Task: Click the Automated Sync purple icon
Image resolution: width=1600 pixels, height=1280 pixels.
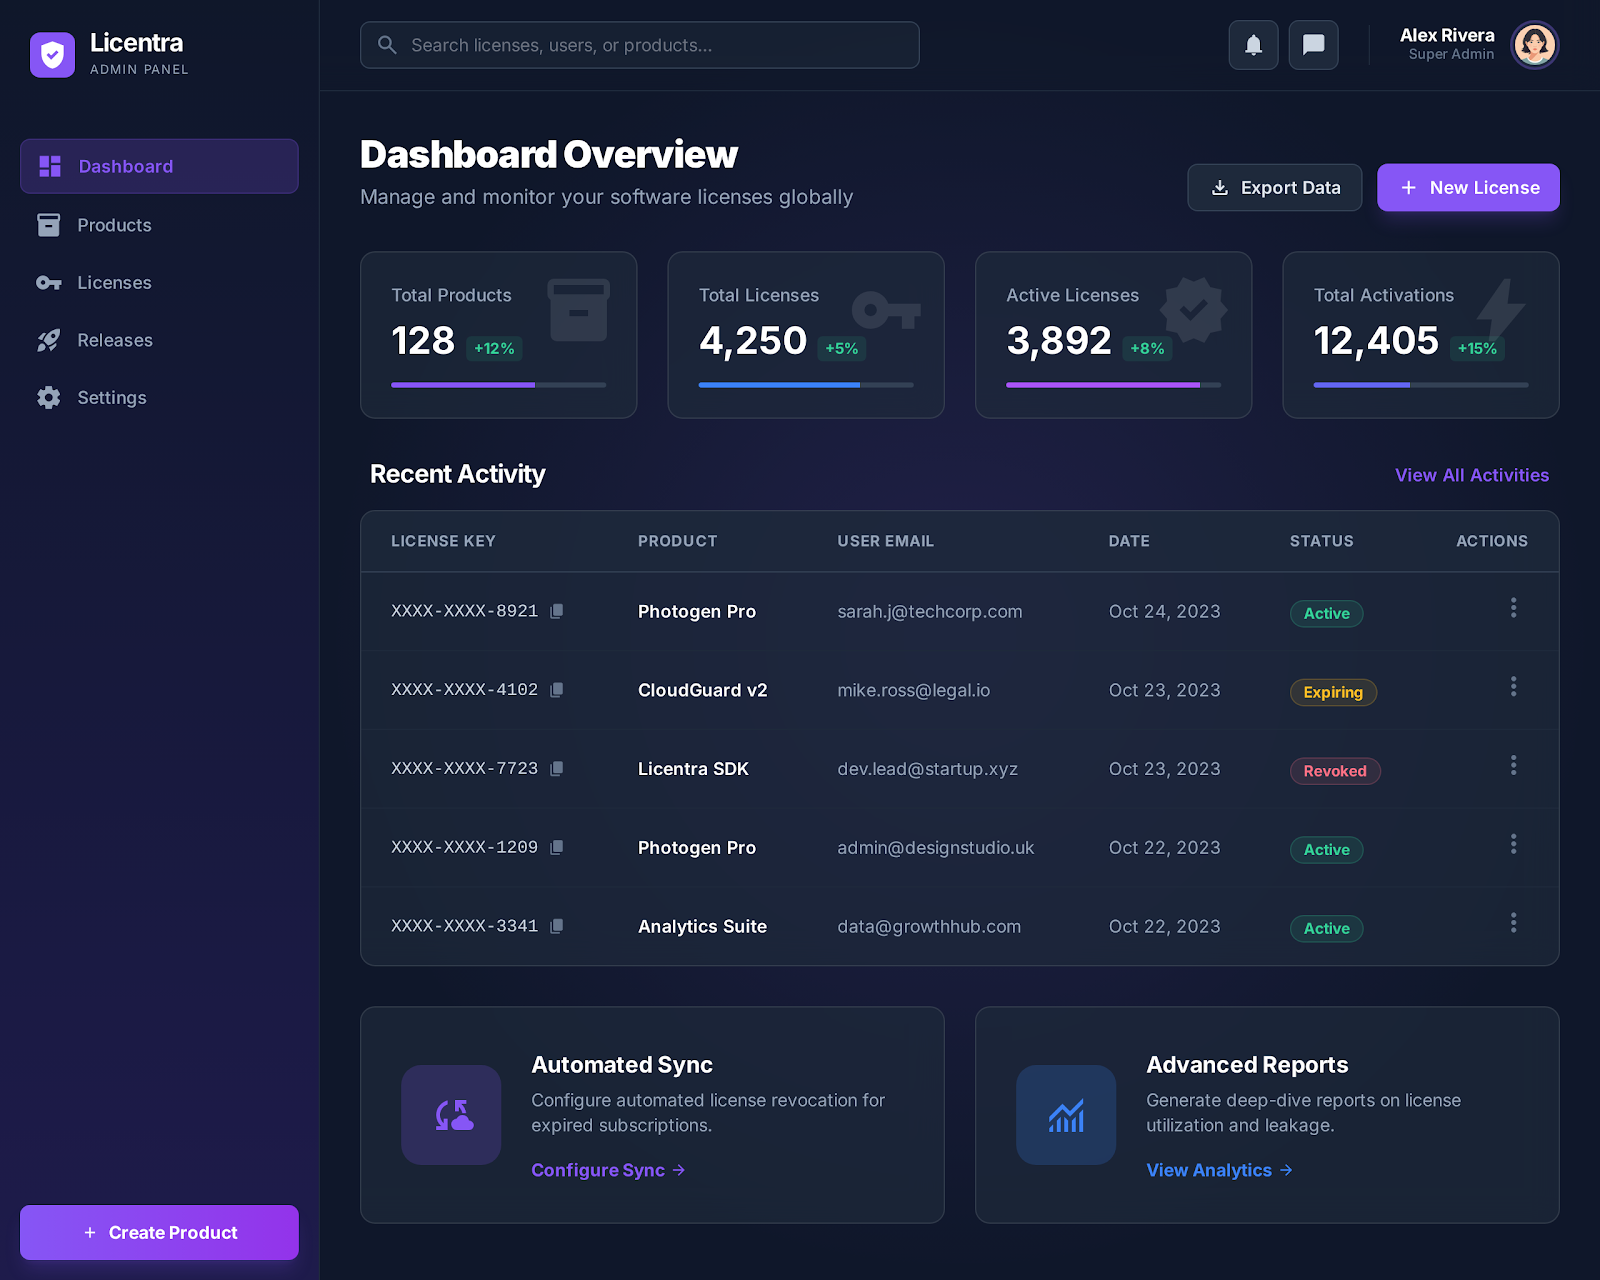Action: 451,1115
